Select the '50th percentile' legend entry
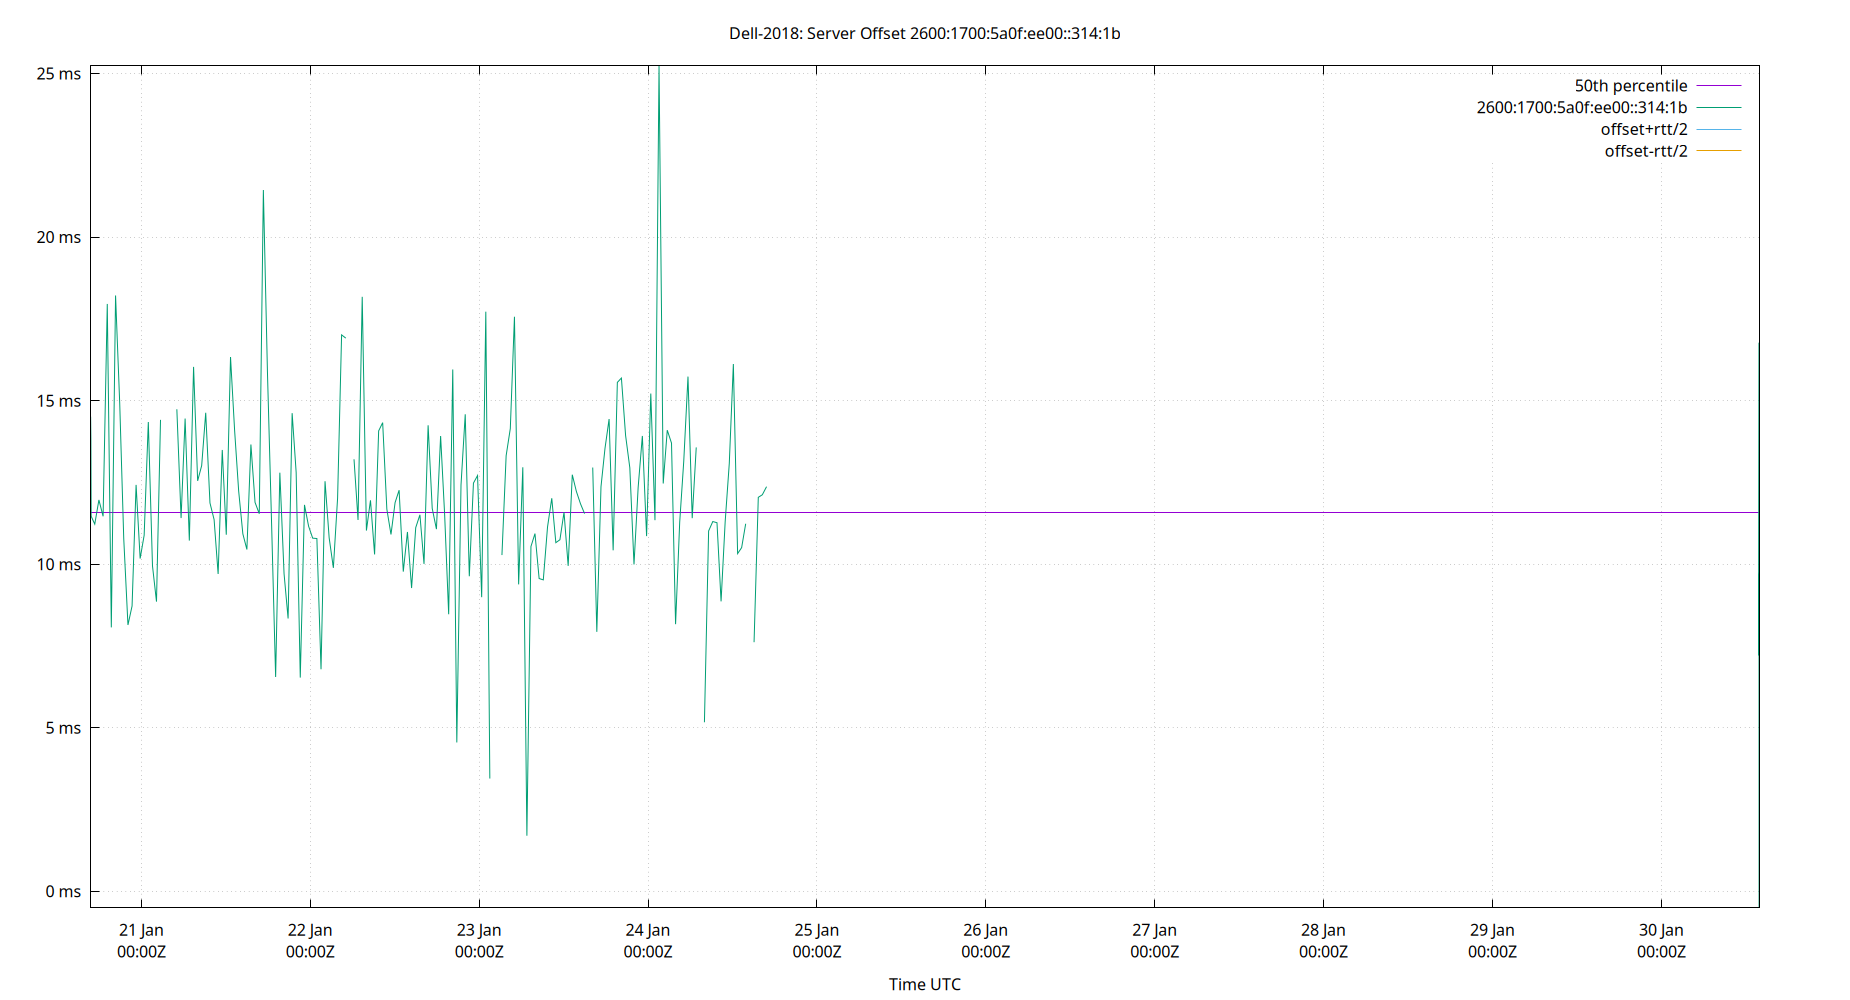This screenshot has height=1000, width=1850. pos(1631,85)
